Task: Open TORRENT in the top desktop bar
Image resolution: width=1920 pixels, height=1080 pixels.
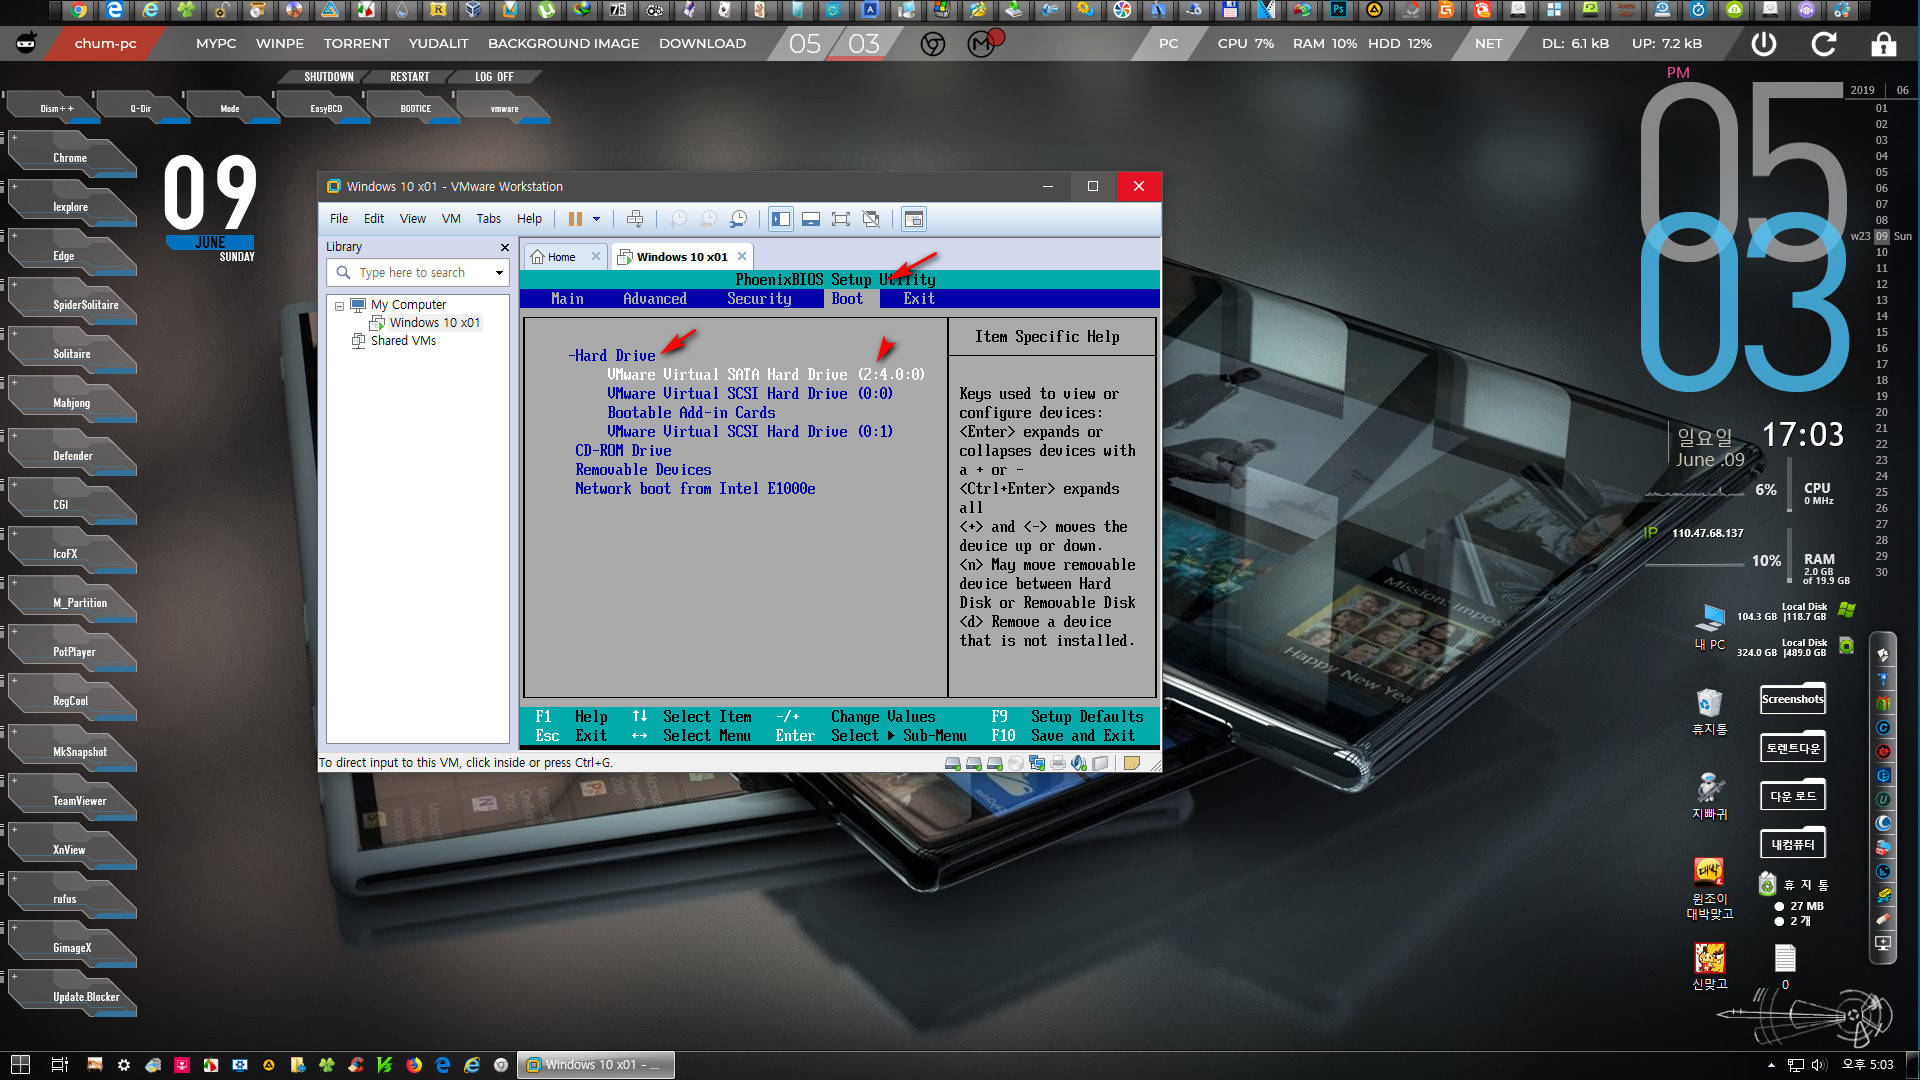Action: click(356, 44)
